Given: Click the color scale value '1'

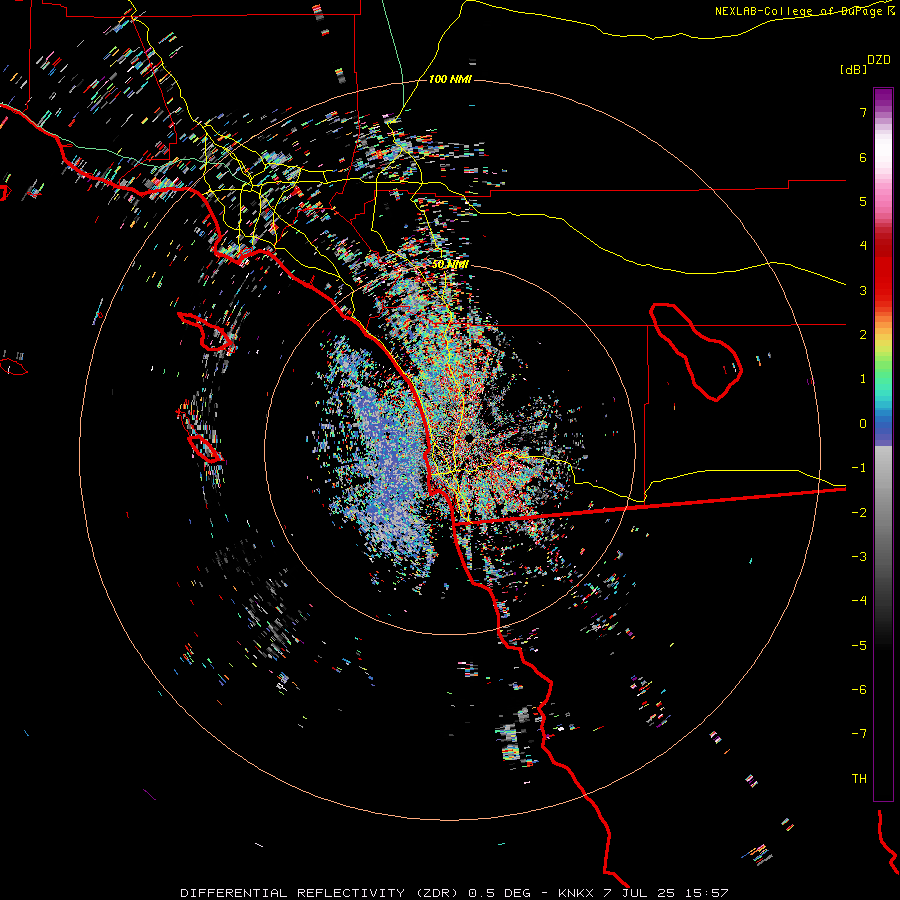Looking at the screenshot, I should pyautogui.click(x=863, y=379).
